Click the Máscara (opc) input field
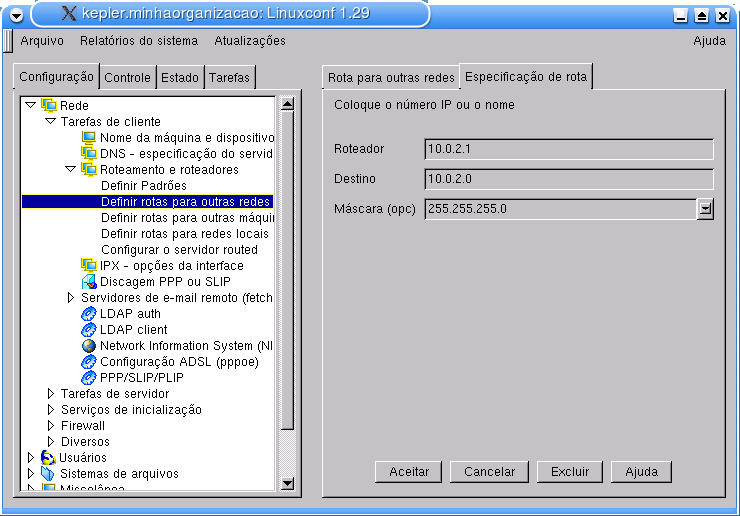Viewport: 740px width, 516px height. (x=561, y=209)
